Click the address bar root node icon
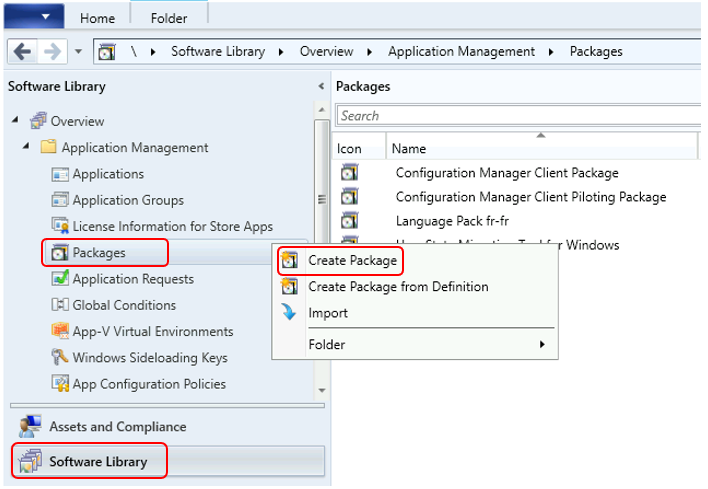 pyautogui.click(x=107, y=52)
